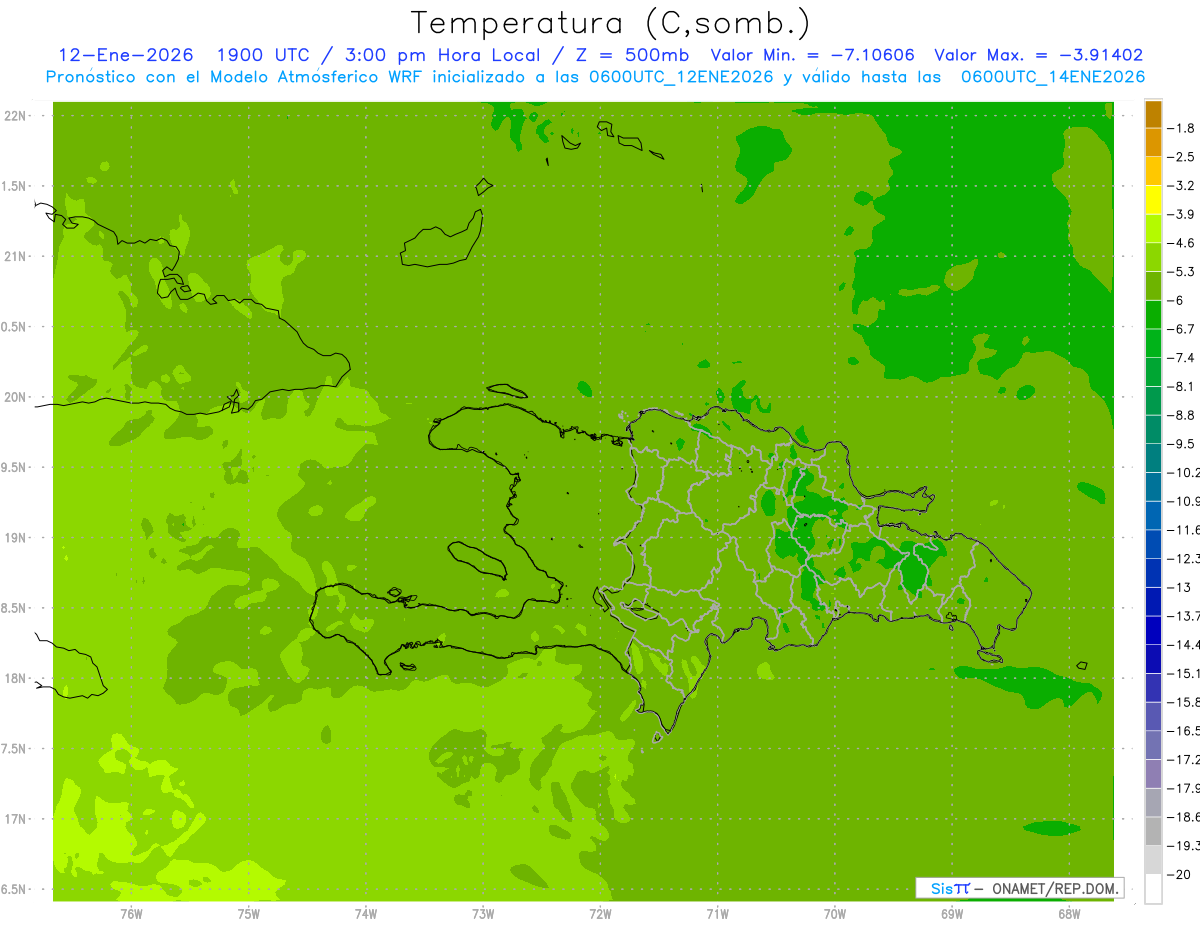Click the '75W' longitude axis label
The height and width of the screenshot is (927, 1200).
tap(248, 913)
